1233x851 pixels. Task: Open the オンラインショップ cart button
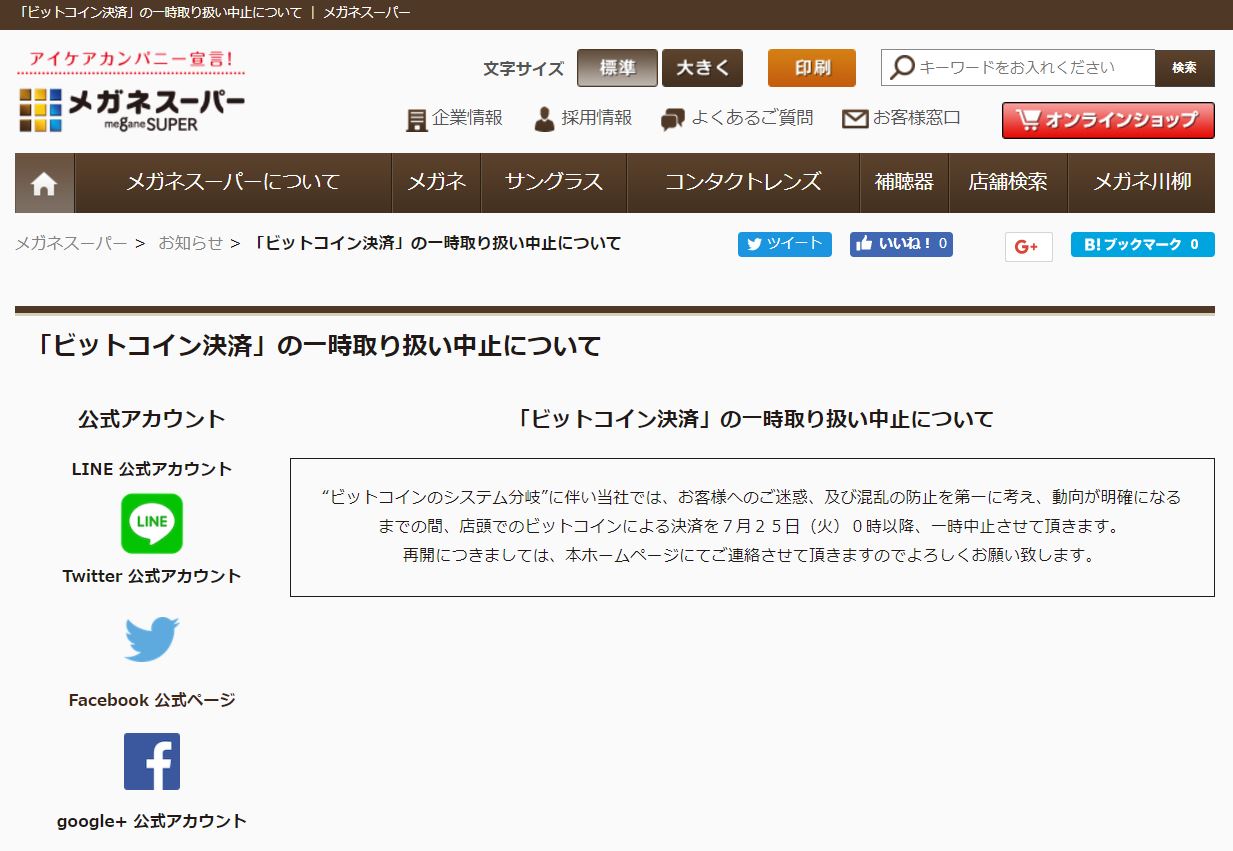(1107, 119)
